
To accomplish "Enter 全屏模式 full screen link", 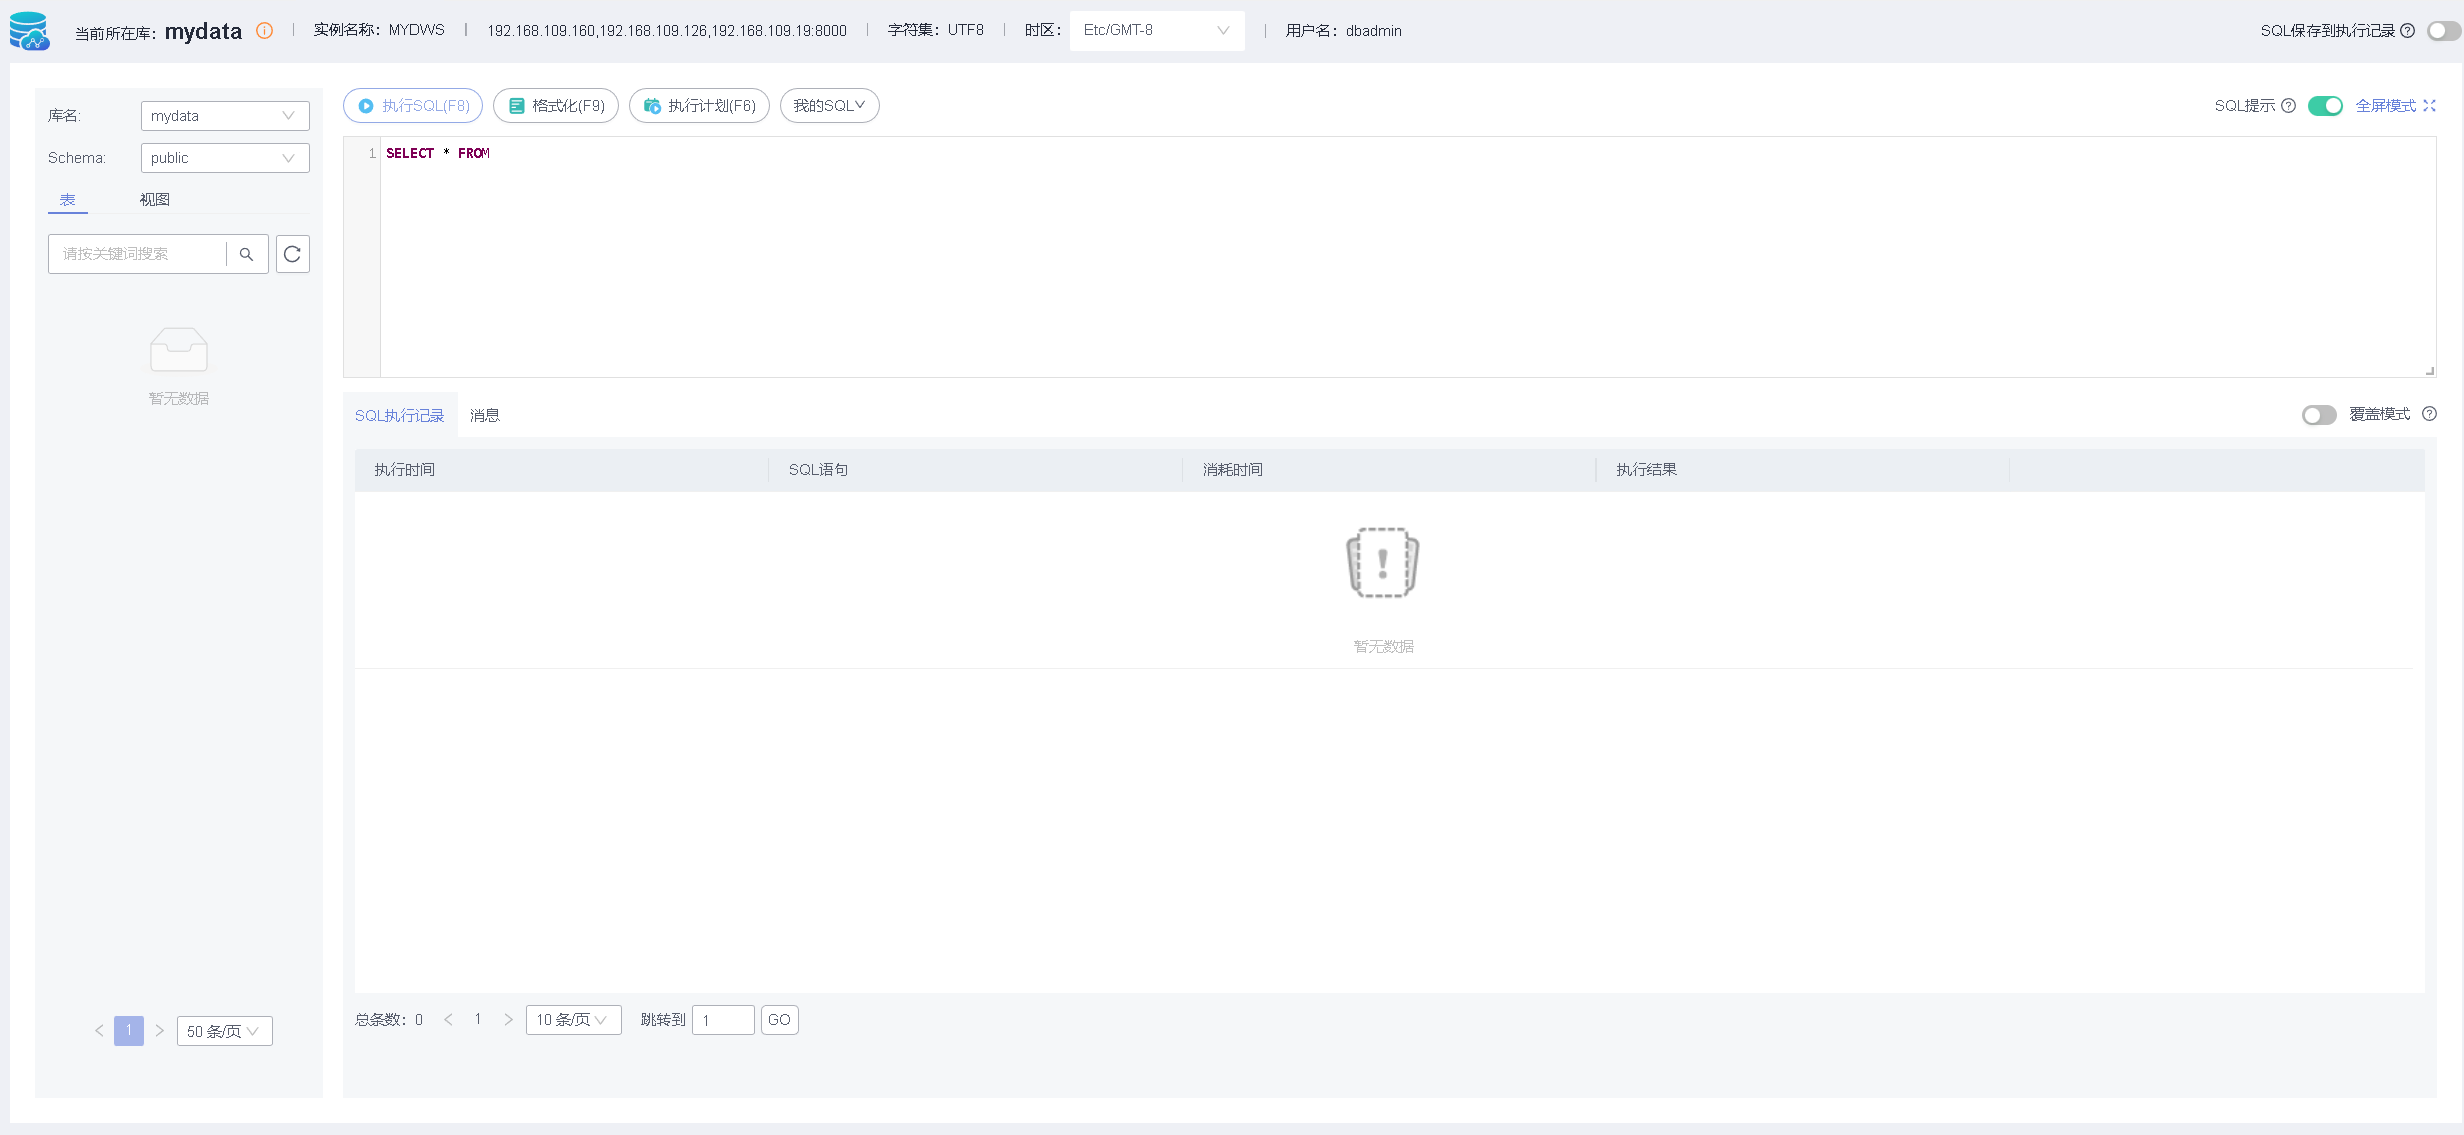I will tap(2395, 106).
